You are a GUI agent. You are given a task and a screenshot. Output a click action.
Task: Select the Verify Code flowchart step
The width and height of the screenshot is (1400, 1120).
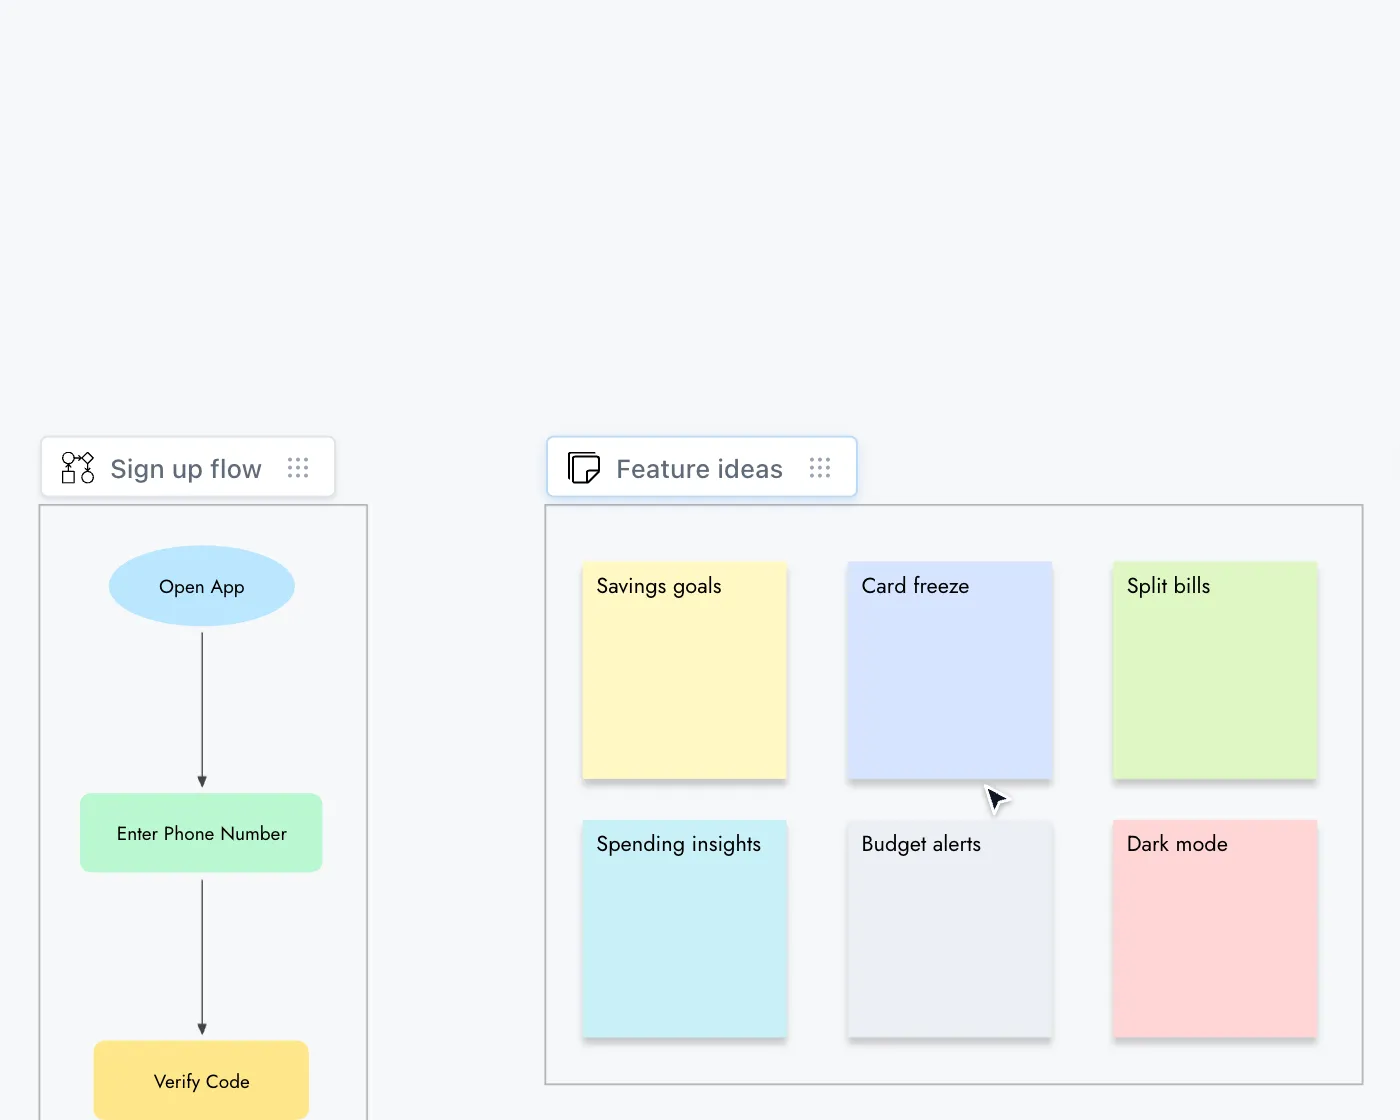tap(201, 1080)
